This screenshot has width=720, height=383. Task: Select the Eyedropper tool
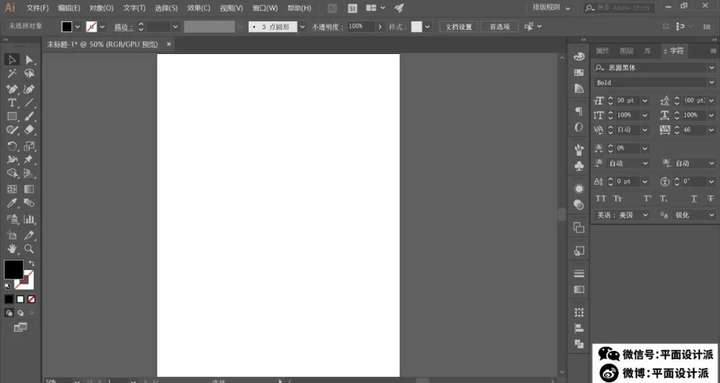(12, 203)
